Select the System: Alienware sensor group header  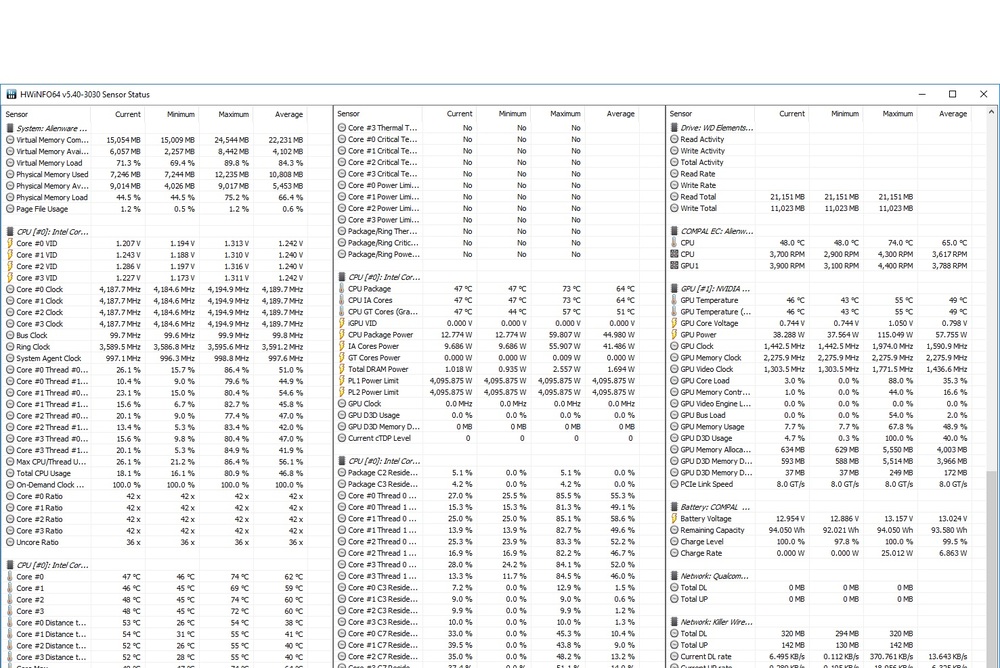click(50, 128)
